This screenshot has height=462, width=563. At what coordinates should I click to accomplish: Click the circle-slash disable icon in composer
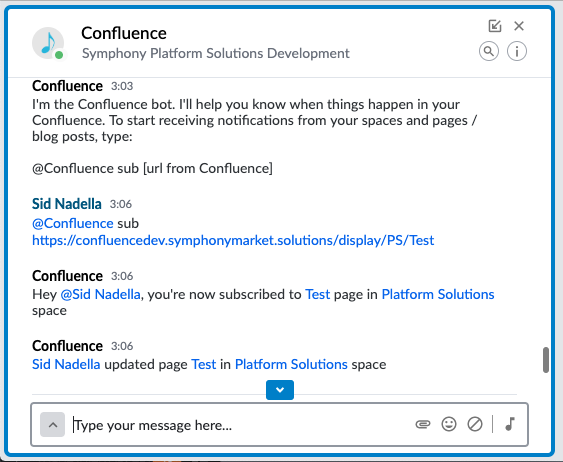[x=475, y=424]
